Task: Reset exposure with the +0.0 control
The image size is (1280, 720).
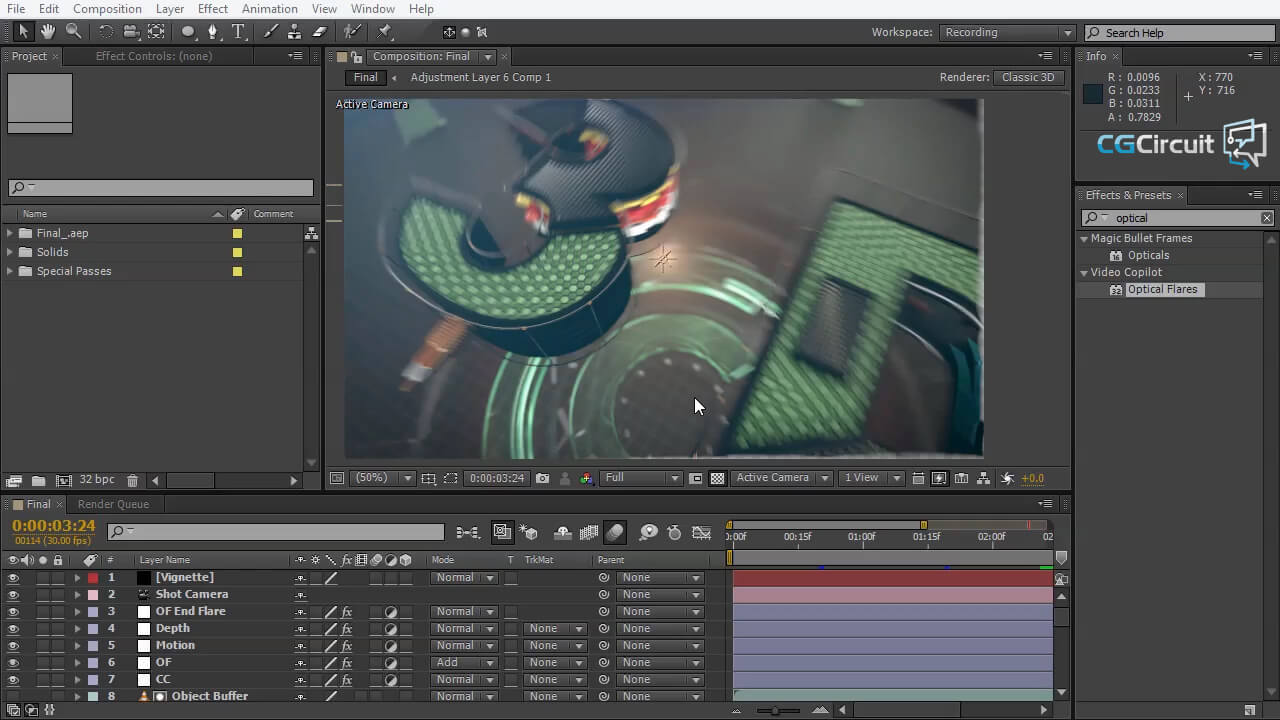Action: click(1033, 478)
